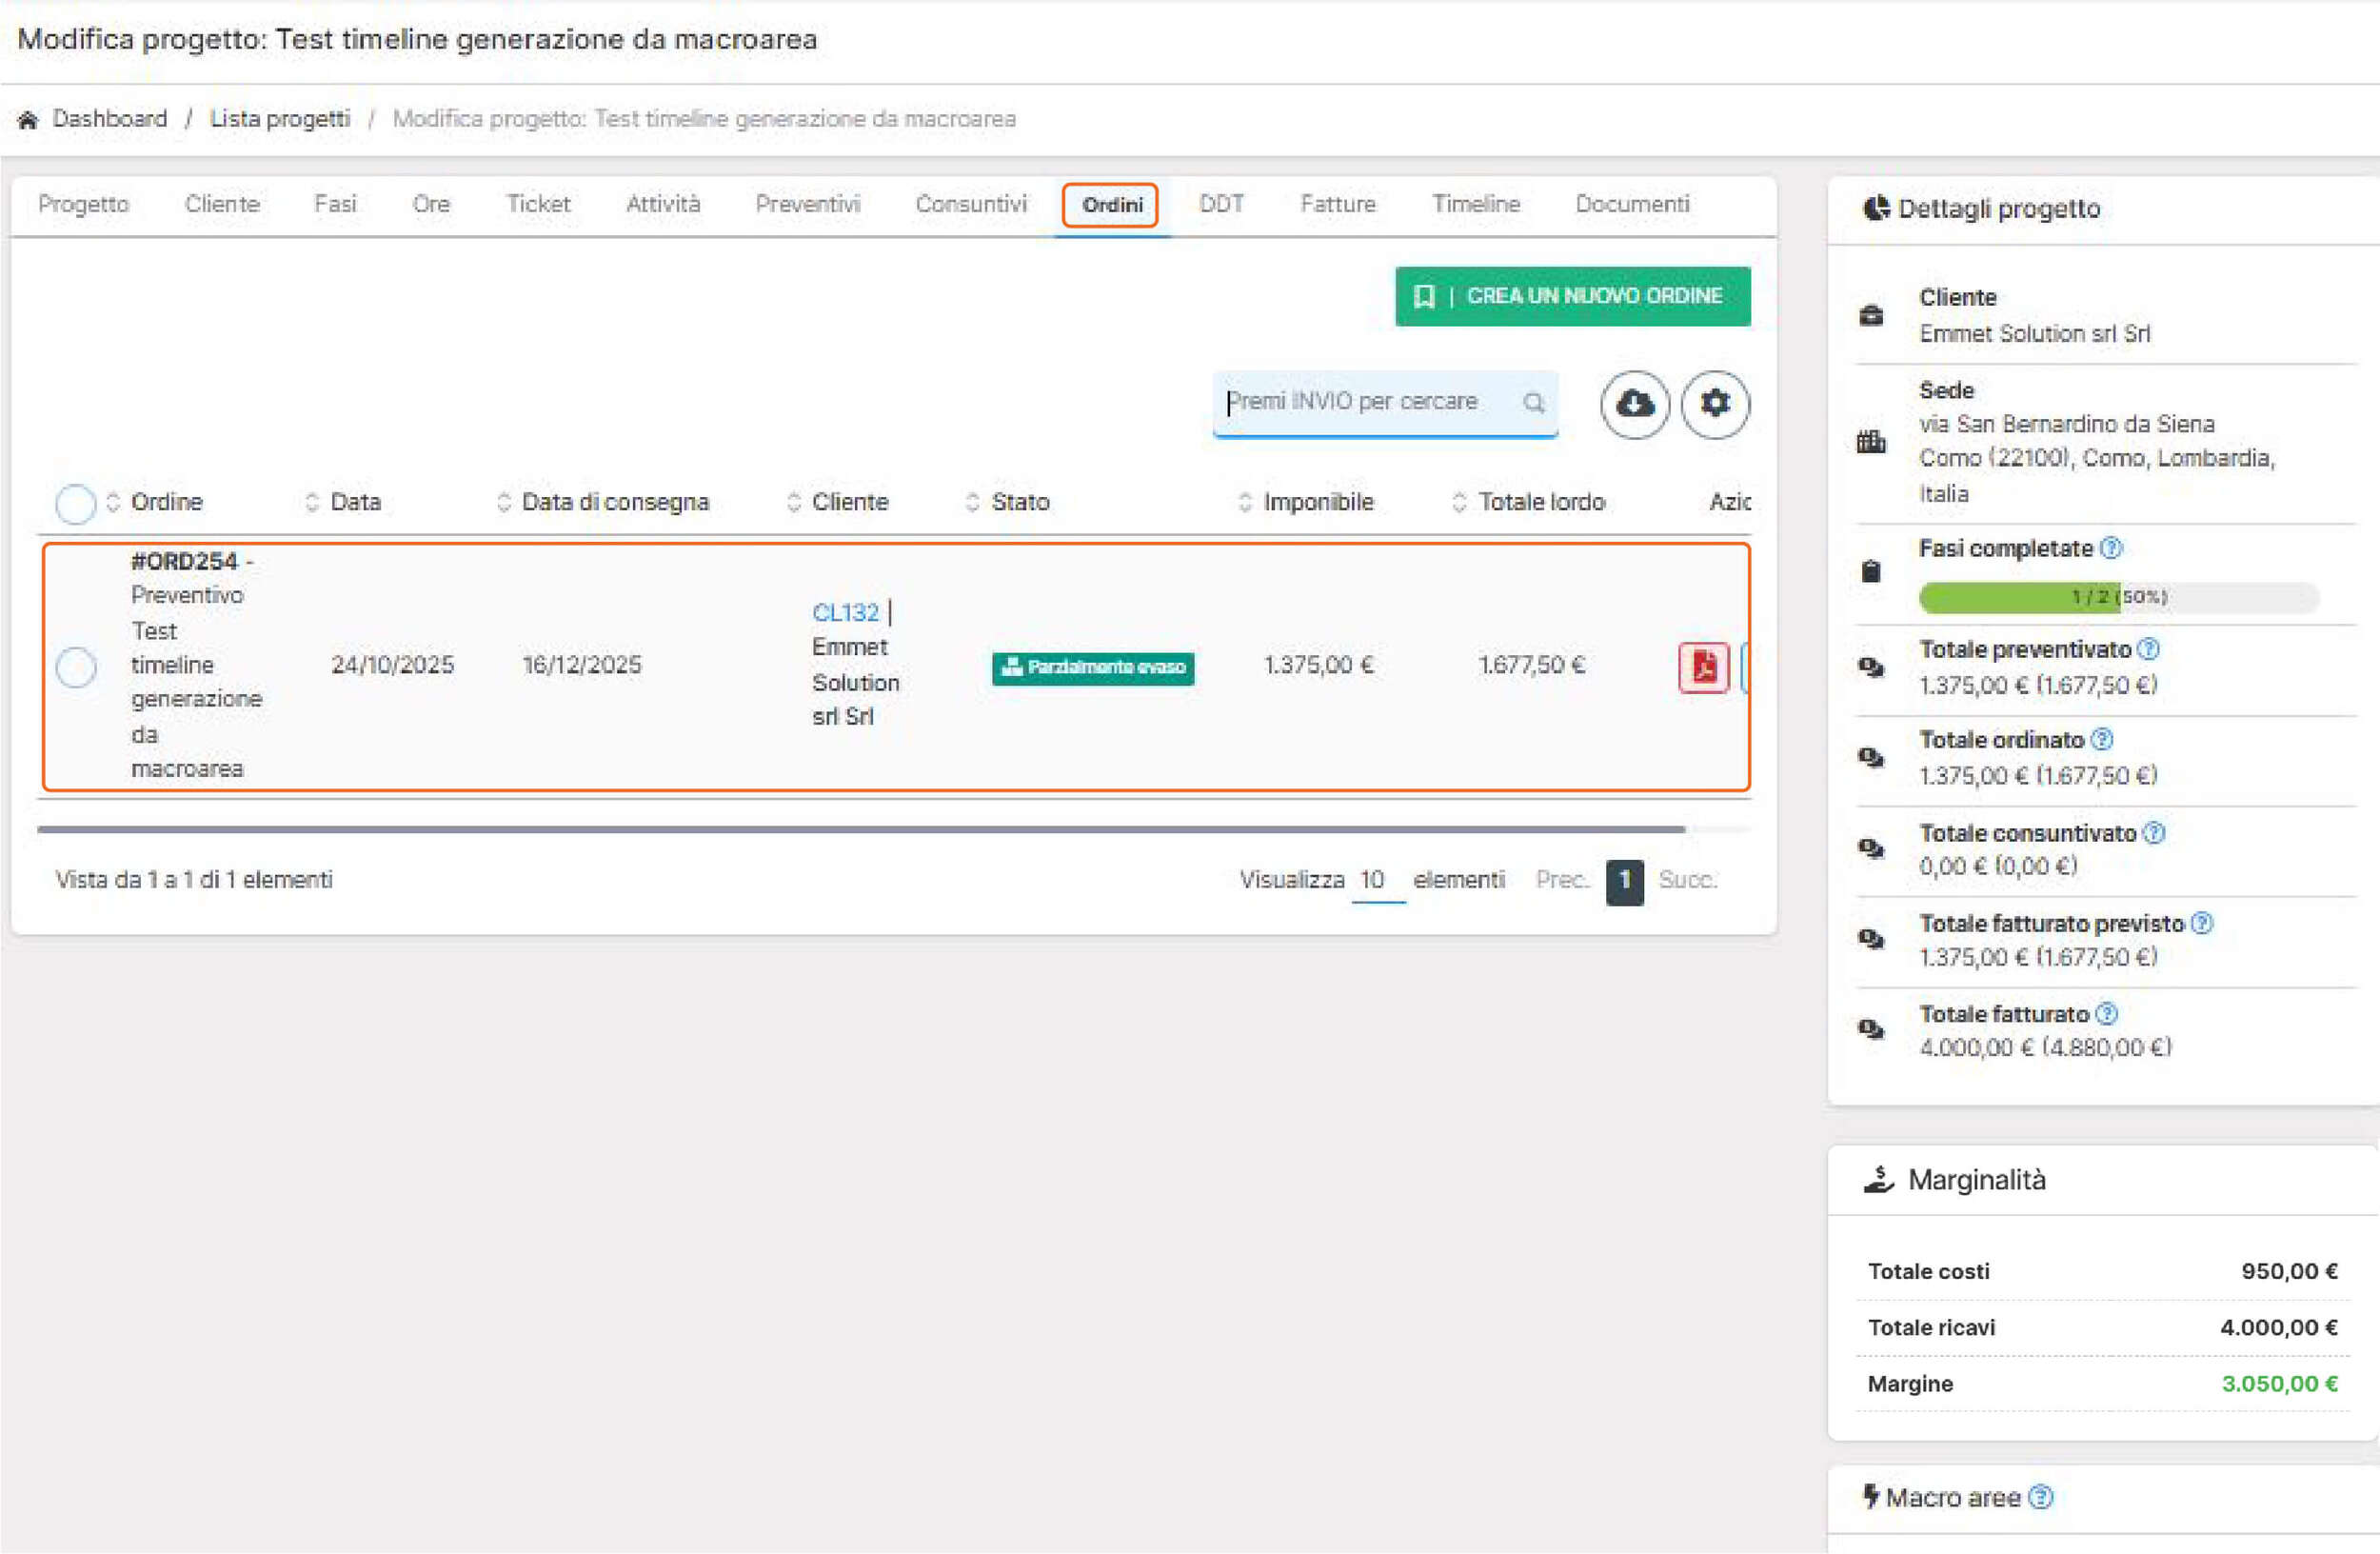Viewport: 2380px width, 1554px height.
Task: Click Crea un nuovo ordine button
Action: 1572,296
